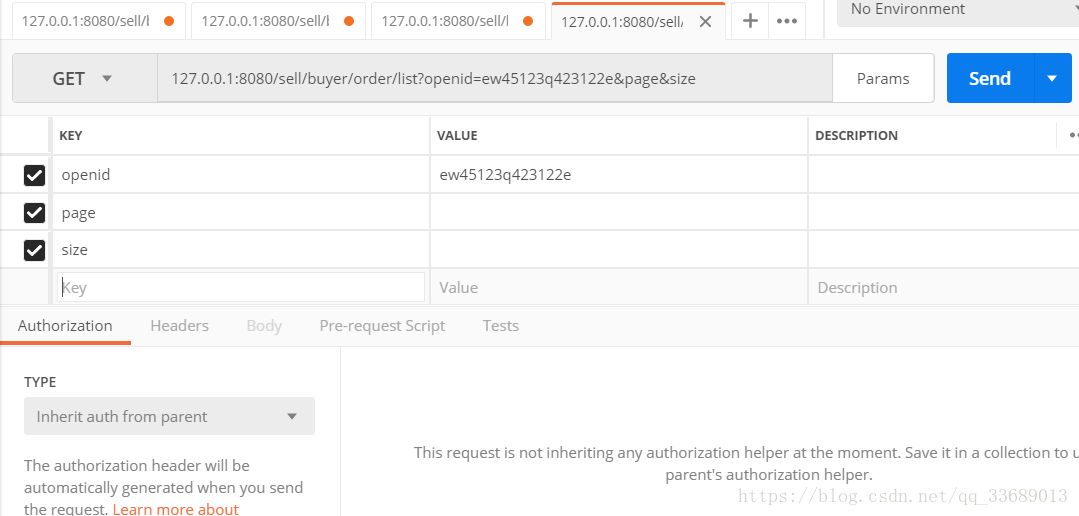Screen dimensions: 1079x516
Task: Uncheck the size parameter checkbox
Action: tap(34, 250)
